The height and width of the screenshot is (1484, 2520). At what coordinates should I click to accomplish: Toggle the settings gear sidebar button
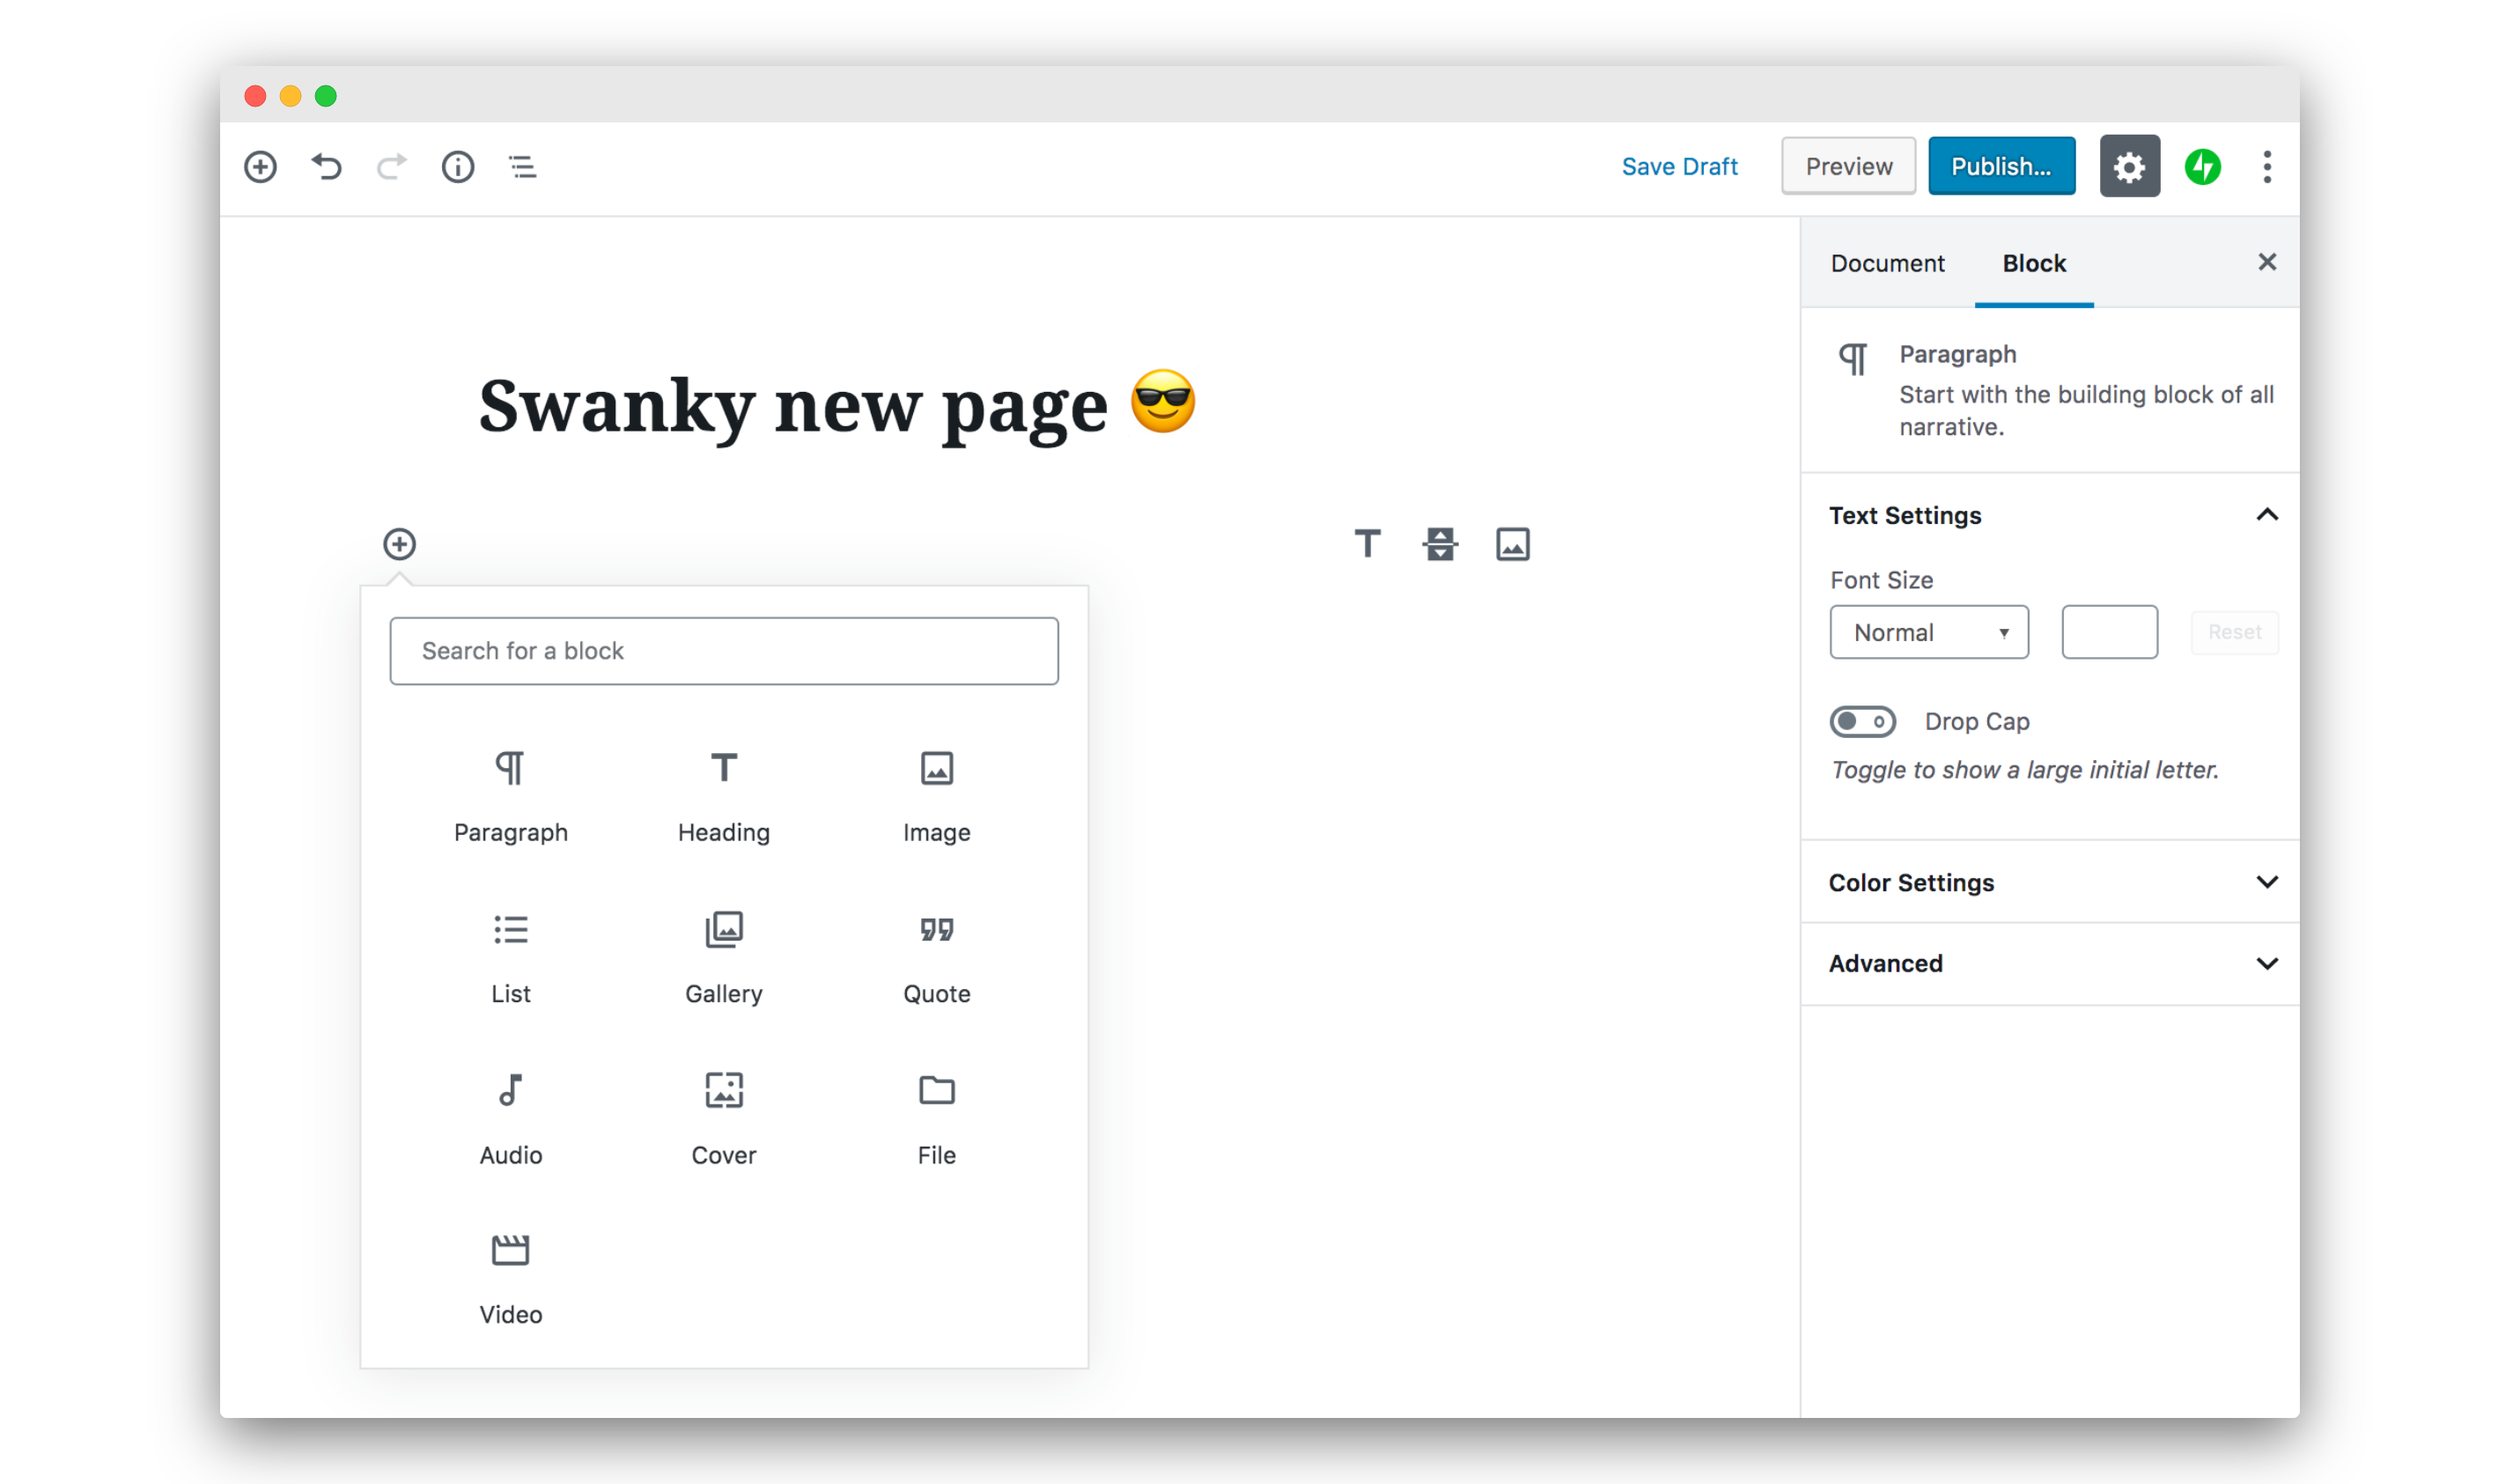(2129, 166)
